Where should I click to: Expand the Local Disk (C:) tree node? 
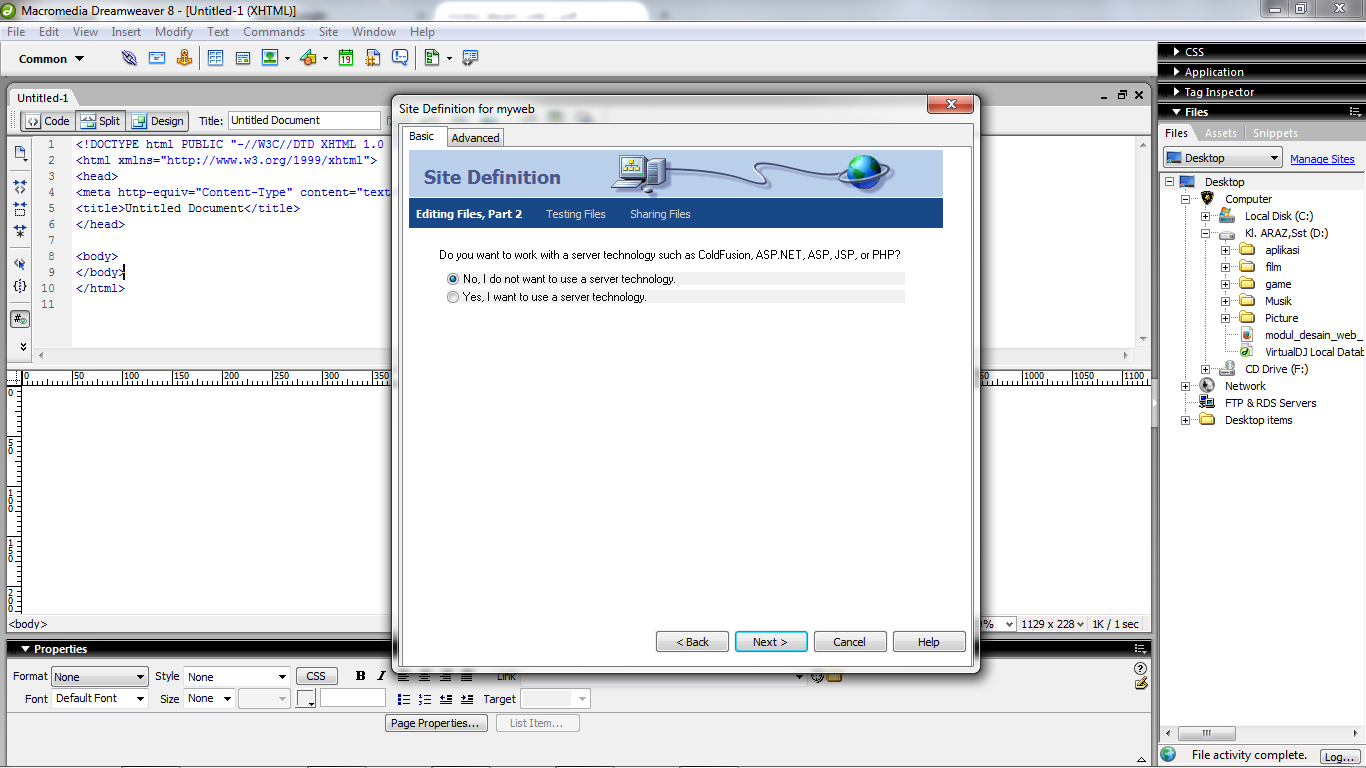pos(1205,216)
